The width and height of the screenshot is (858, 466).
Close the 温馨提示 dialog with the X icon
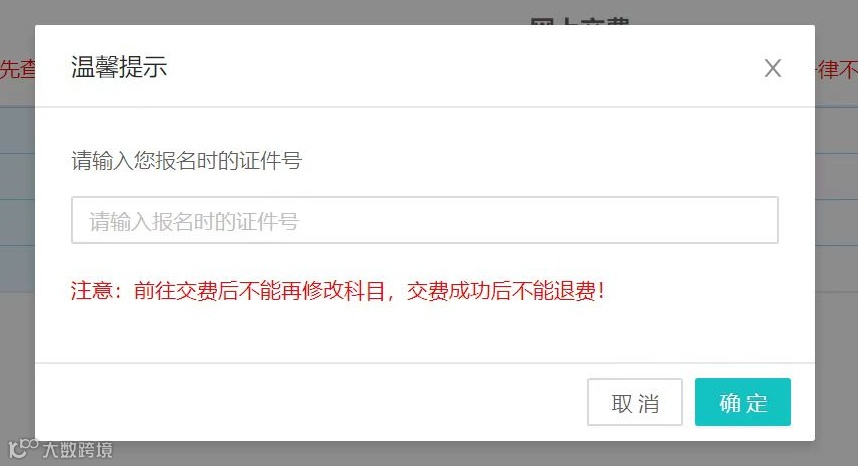tap(773, 68)
